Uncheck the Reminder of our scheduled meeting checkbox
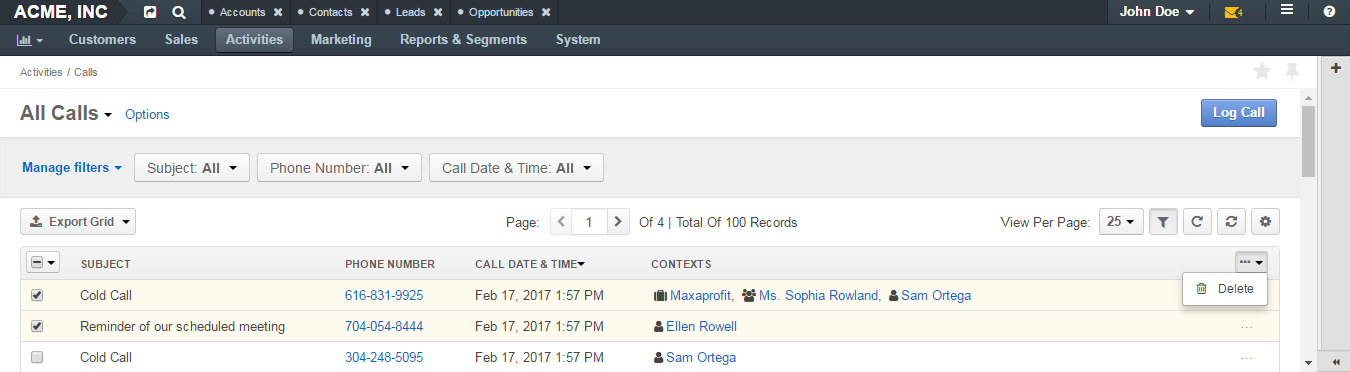The width and height of the screenshot is (1350, 372). 37,326
